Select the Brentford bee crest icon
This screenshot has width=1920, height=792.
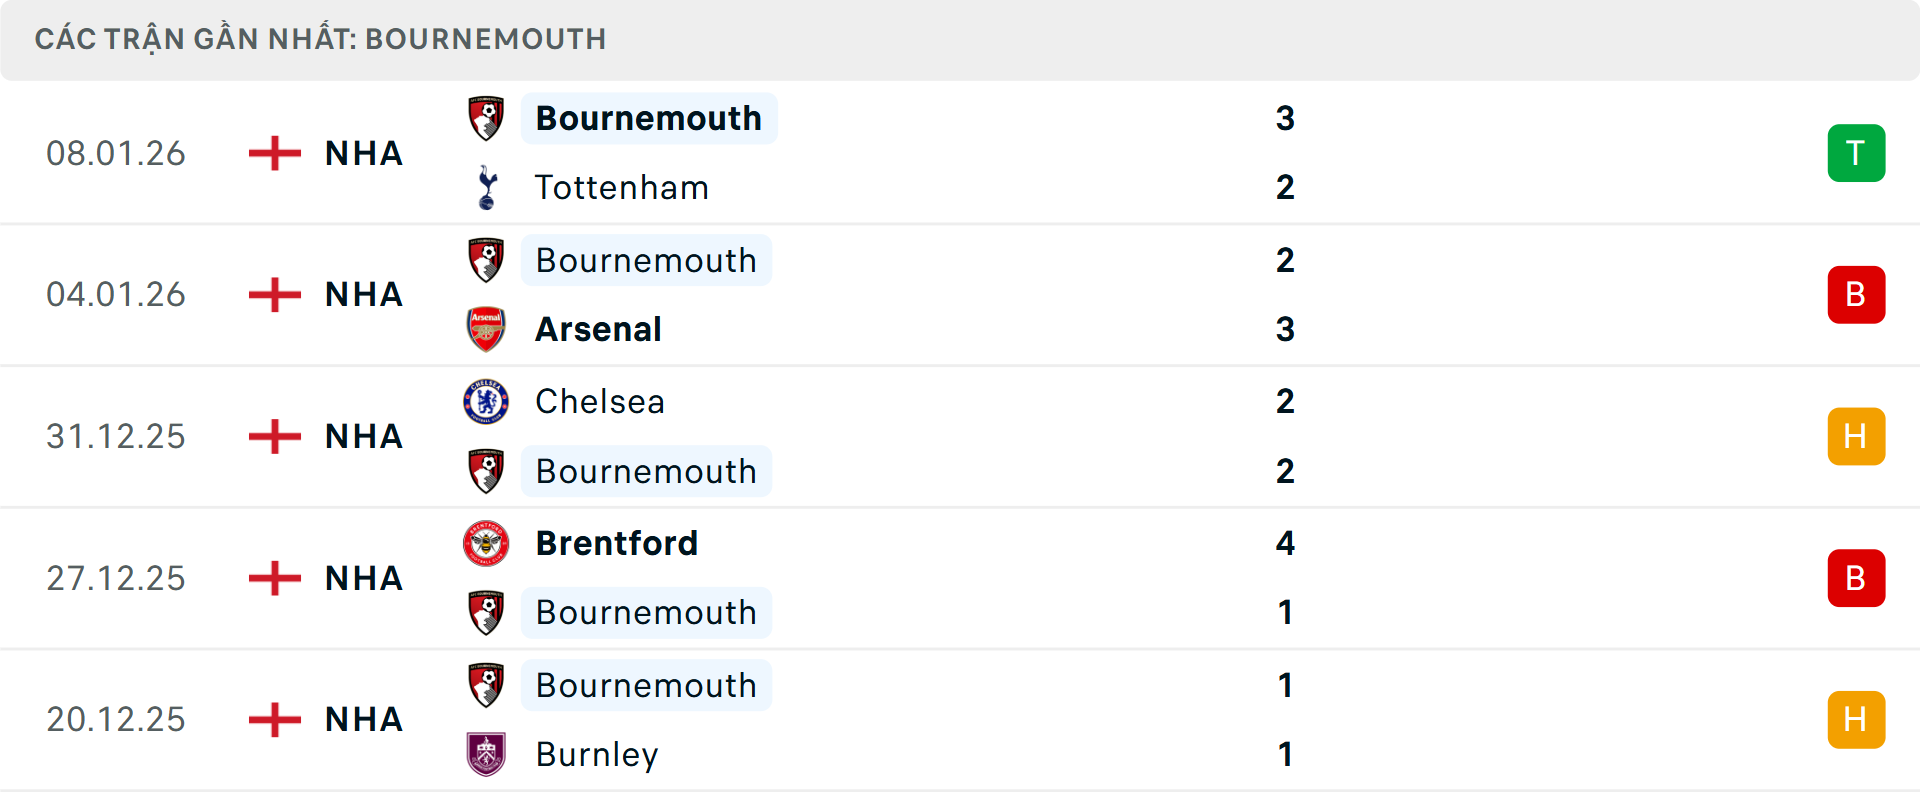(486, 543)
